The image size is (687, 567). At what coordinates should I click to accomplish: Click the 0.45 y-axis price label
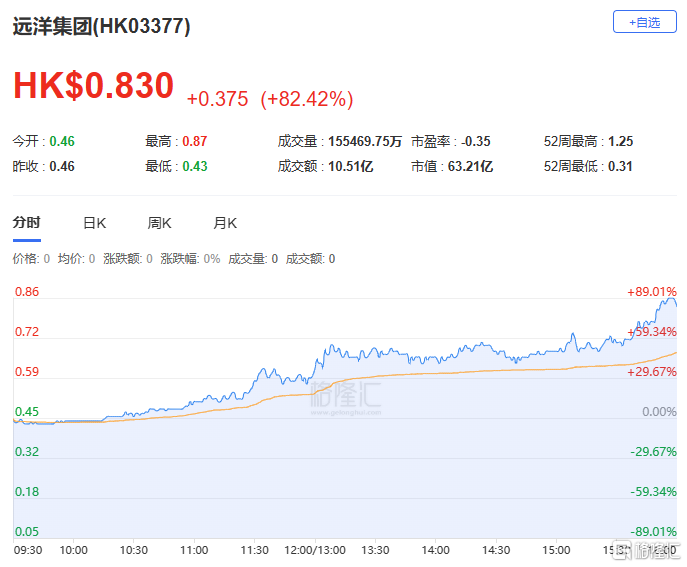pos(27,411)
